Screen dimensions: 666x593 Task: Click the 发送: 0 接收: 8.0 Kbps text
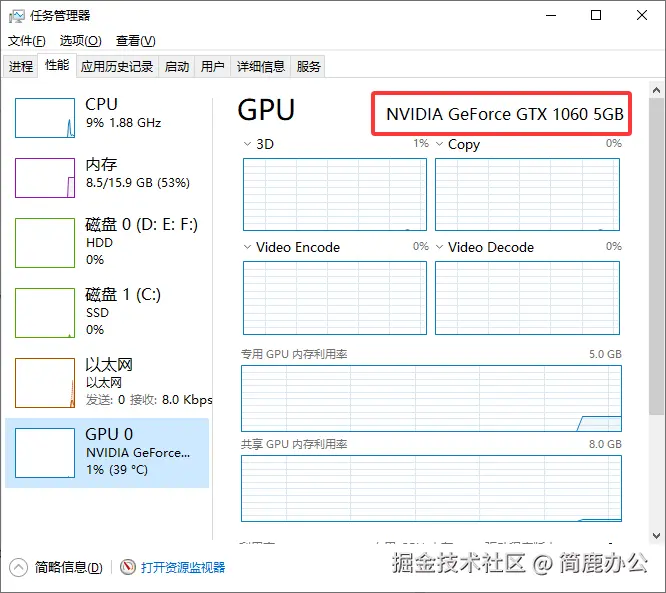pyautogui.click(x=149, y=400)
